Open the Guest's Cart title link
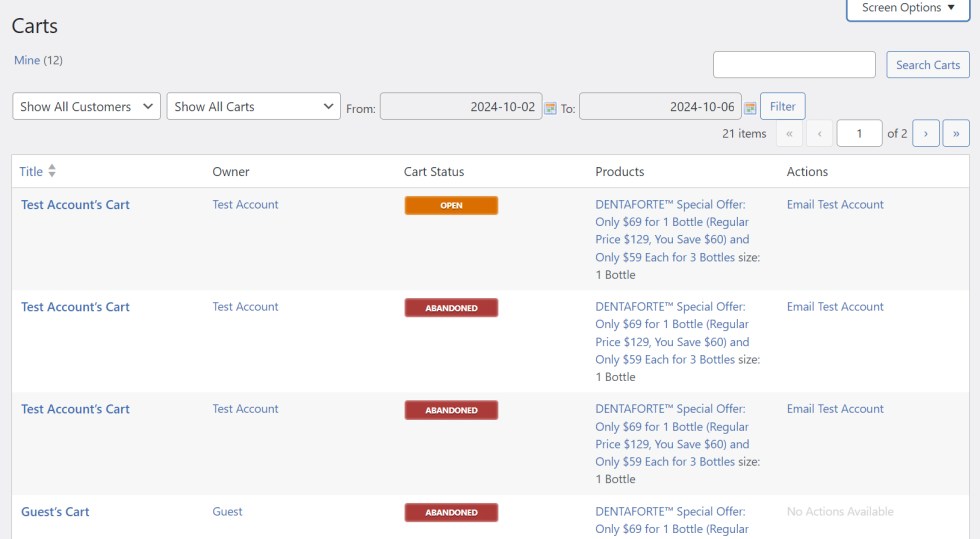 (x=55, y=512)
